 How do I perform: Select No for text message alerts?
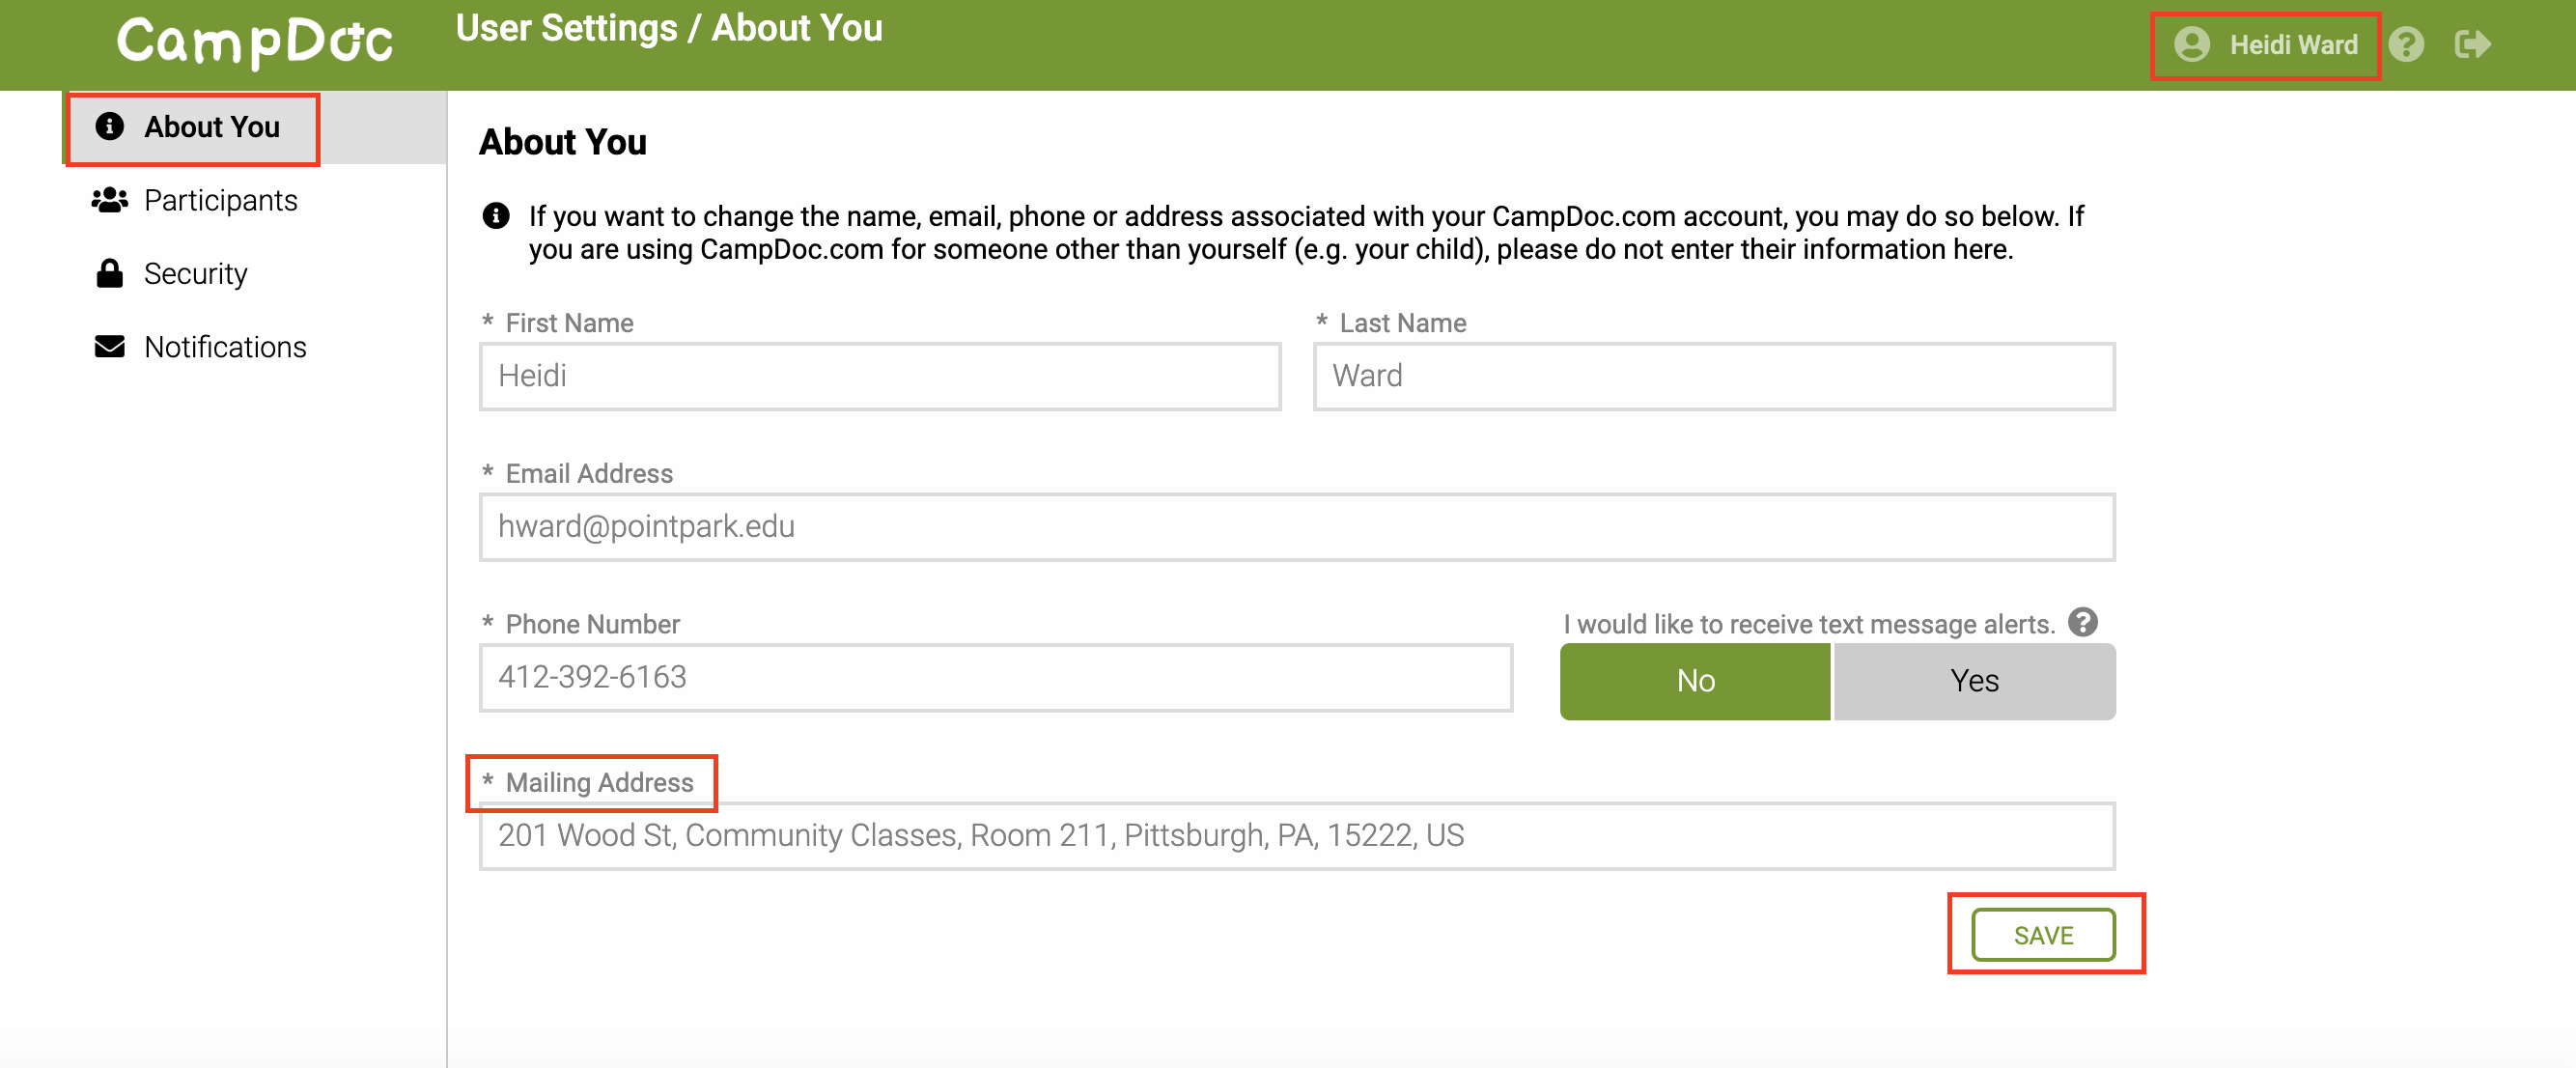(x=1695, y=681)
